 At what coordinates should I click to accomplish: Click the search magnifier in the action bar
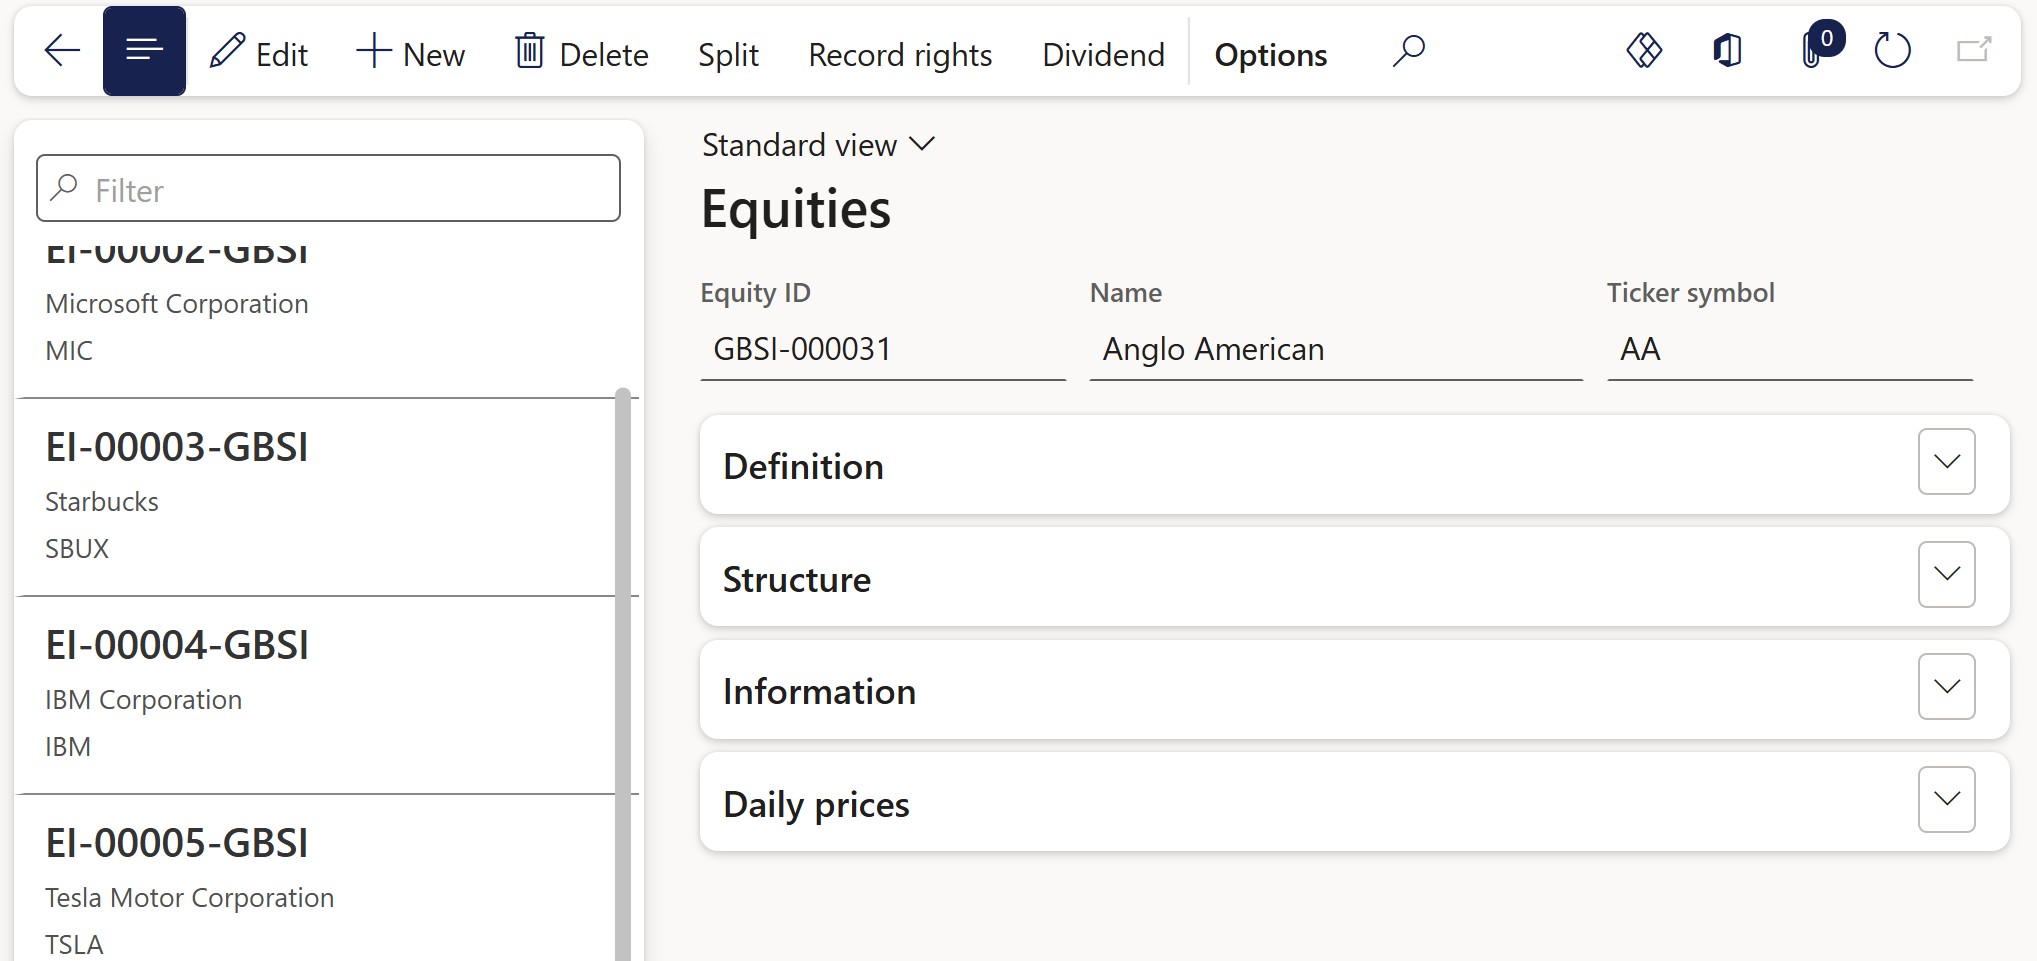[x=1408, y=51]
